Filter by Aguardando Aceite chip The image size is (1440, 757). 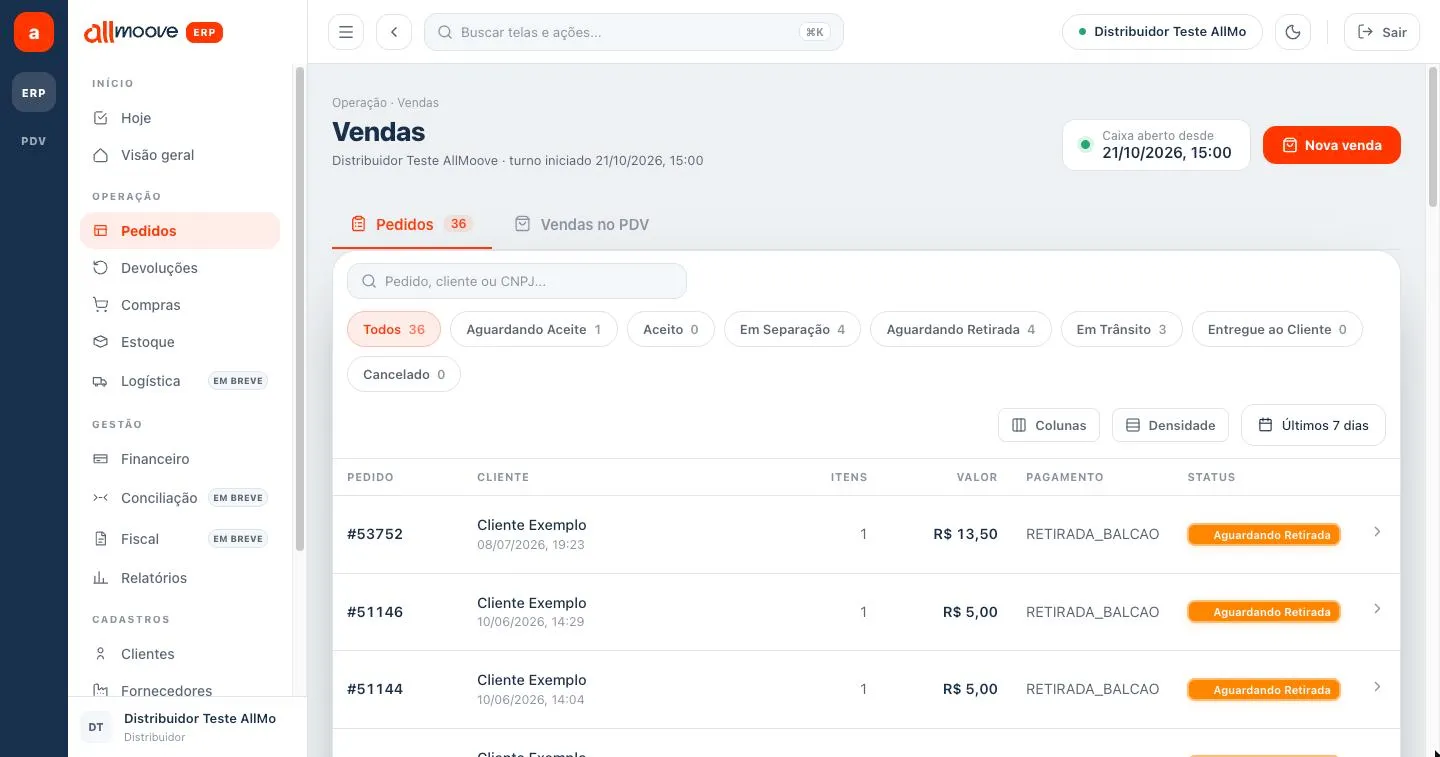tap(534, 329)
